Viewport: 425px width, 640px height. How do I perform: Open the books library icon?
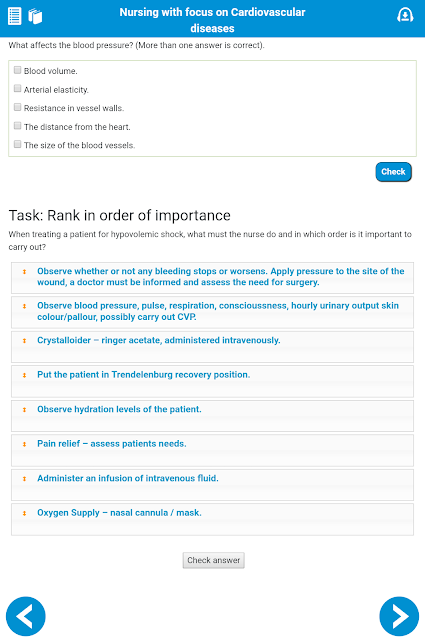(35, 16)
